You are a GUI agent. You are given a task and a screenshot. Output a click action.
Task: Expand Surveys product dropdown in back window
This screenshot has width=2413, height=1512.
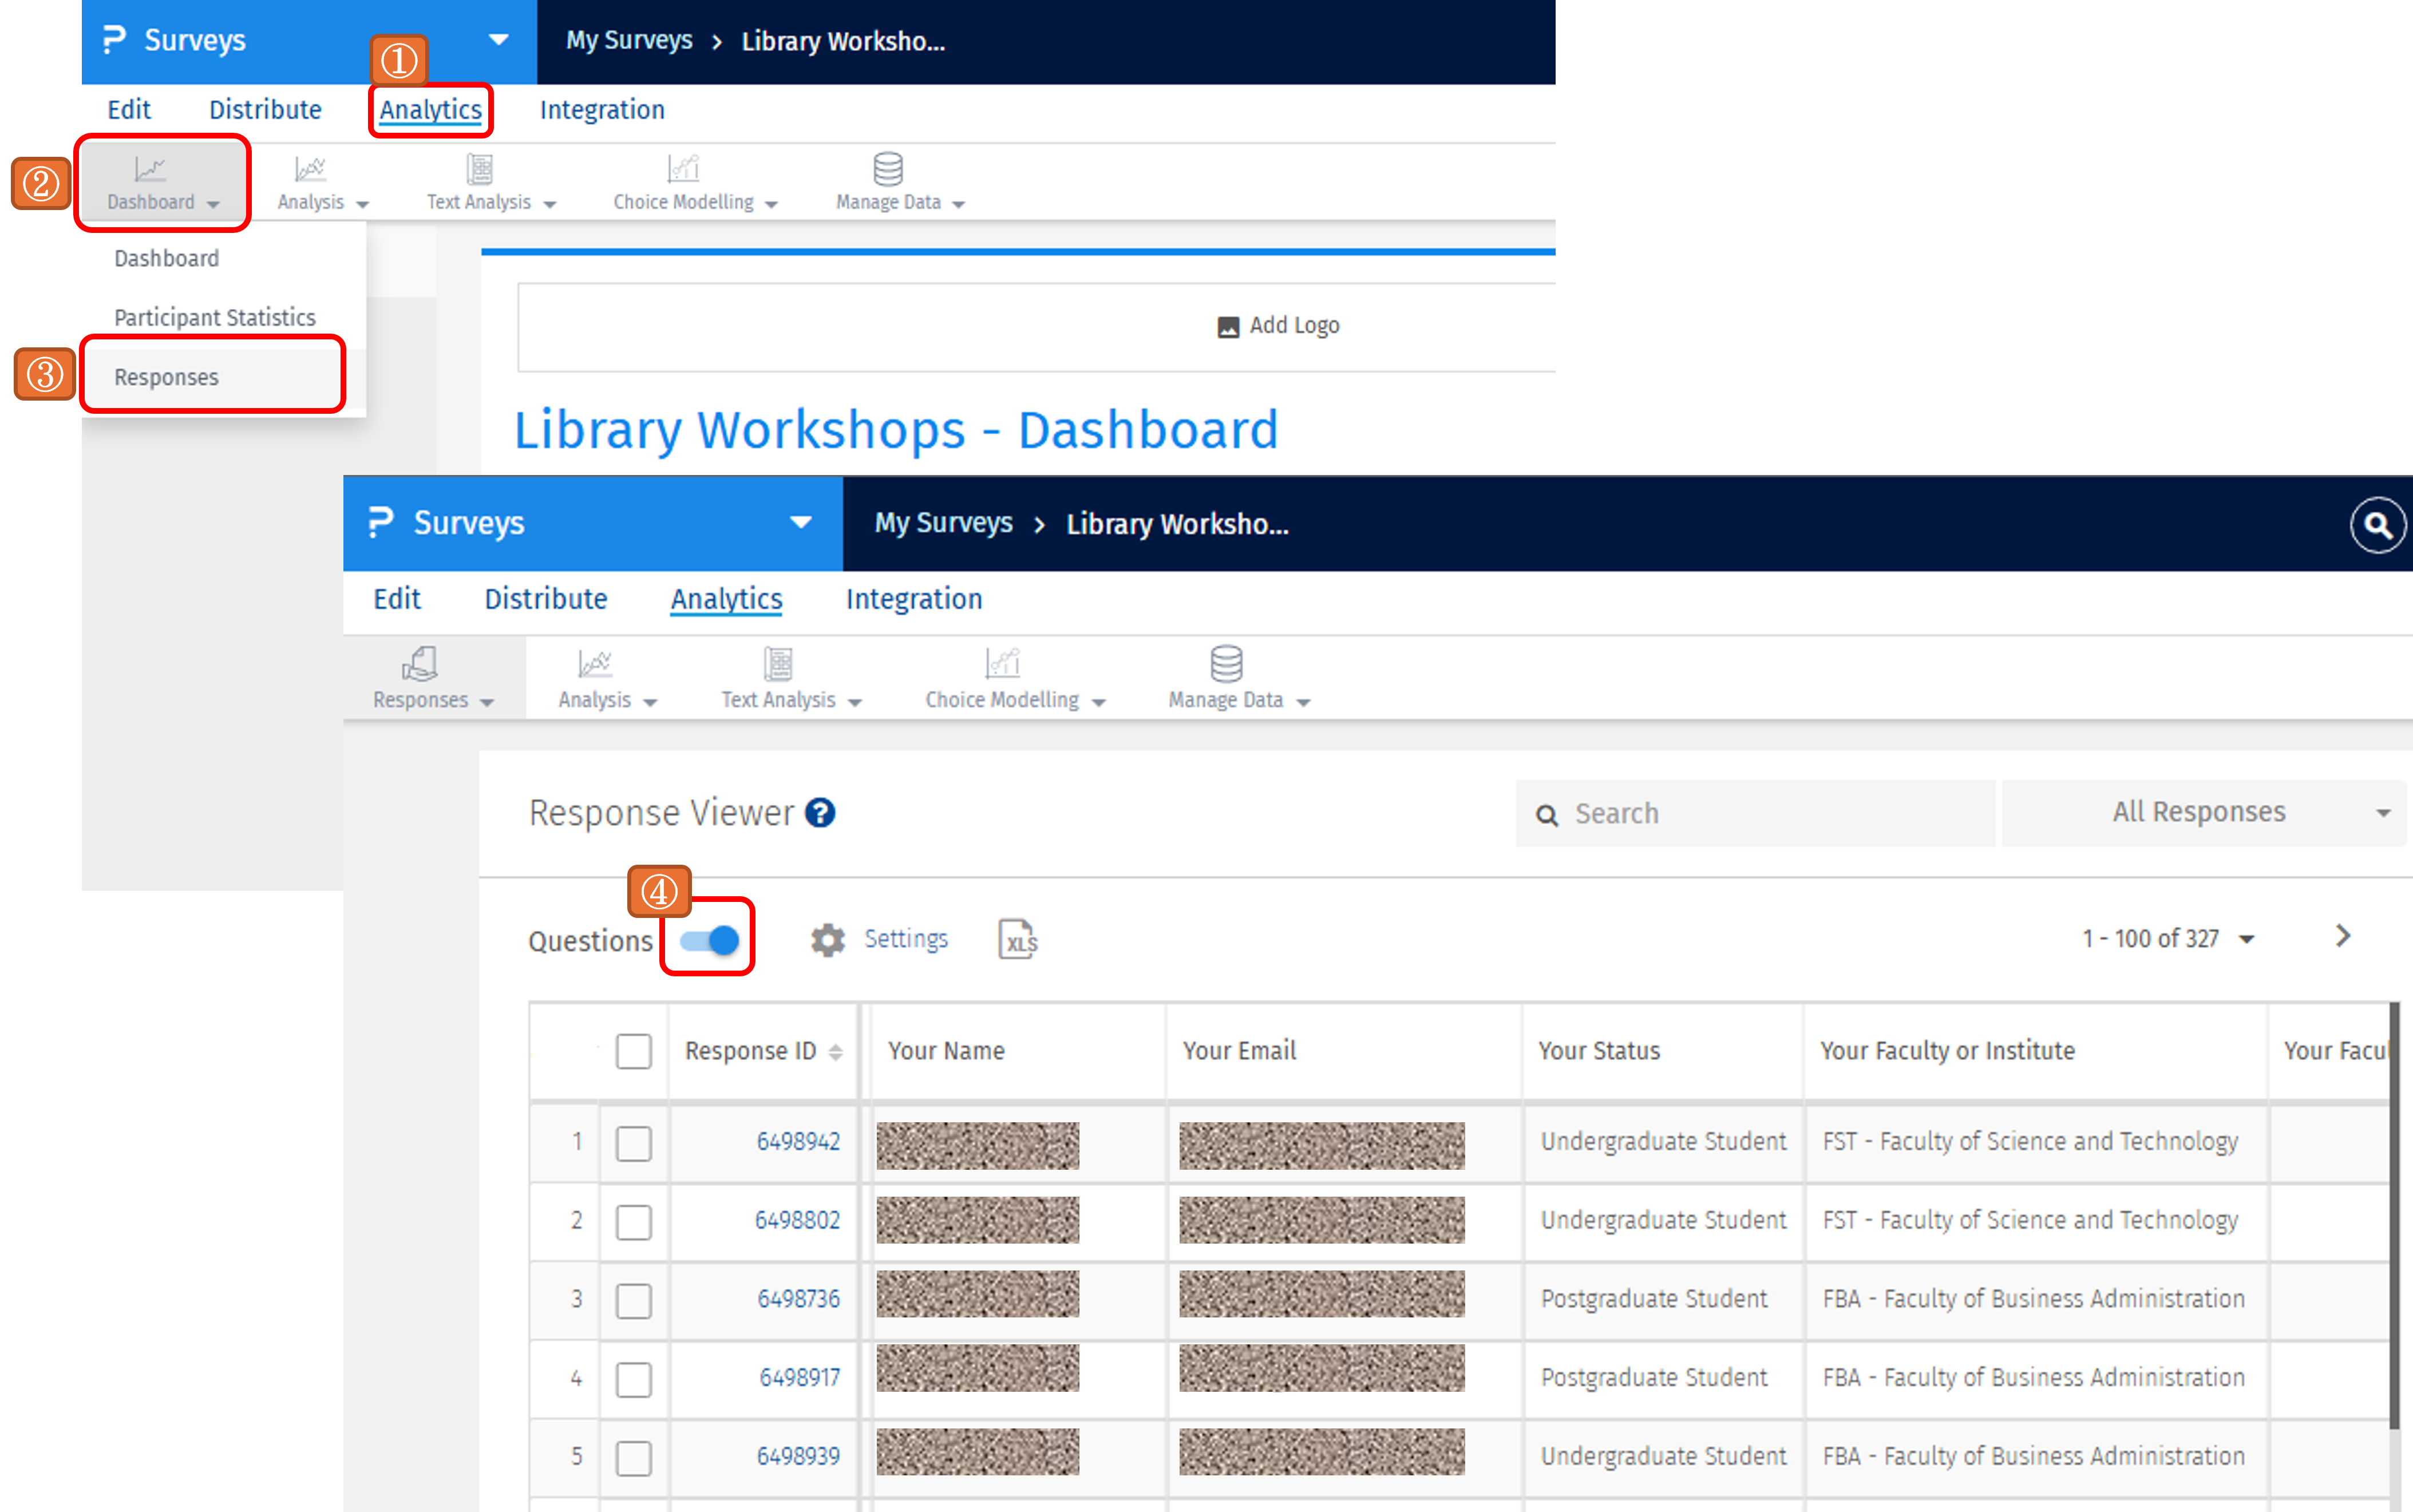(499, 40)
